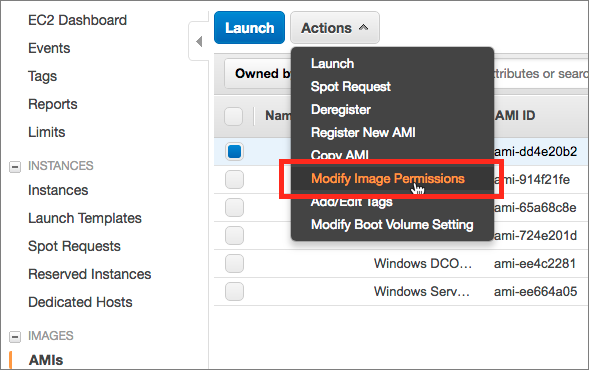This screenshot has width=589, height=370.
Task: Check the ami-ee664a05 row checkbox
Action: pos(234,291)
